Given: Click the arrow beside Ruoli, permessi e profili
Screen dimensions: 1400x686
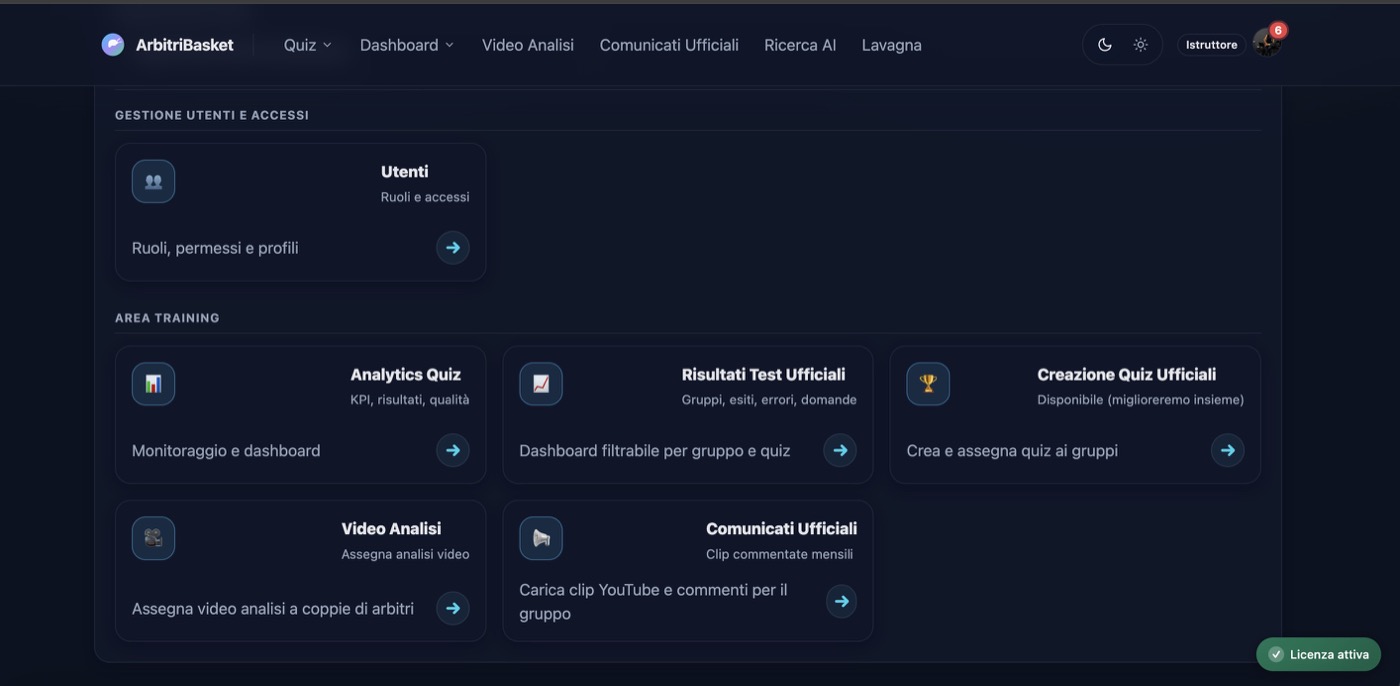Looking at the screenshot, I should click(453, 247).
